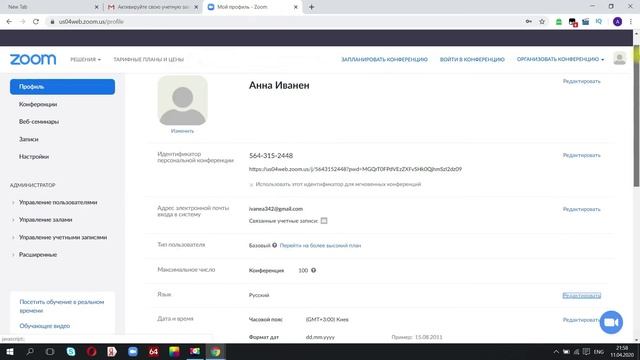Close the New Tab browser tab

(97, 7)
